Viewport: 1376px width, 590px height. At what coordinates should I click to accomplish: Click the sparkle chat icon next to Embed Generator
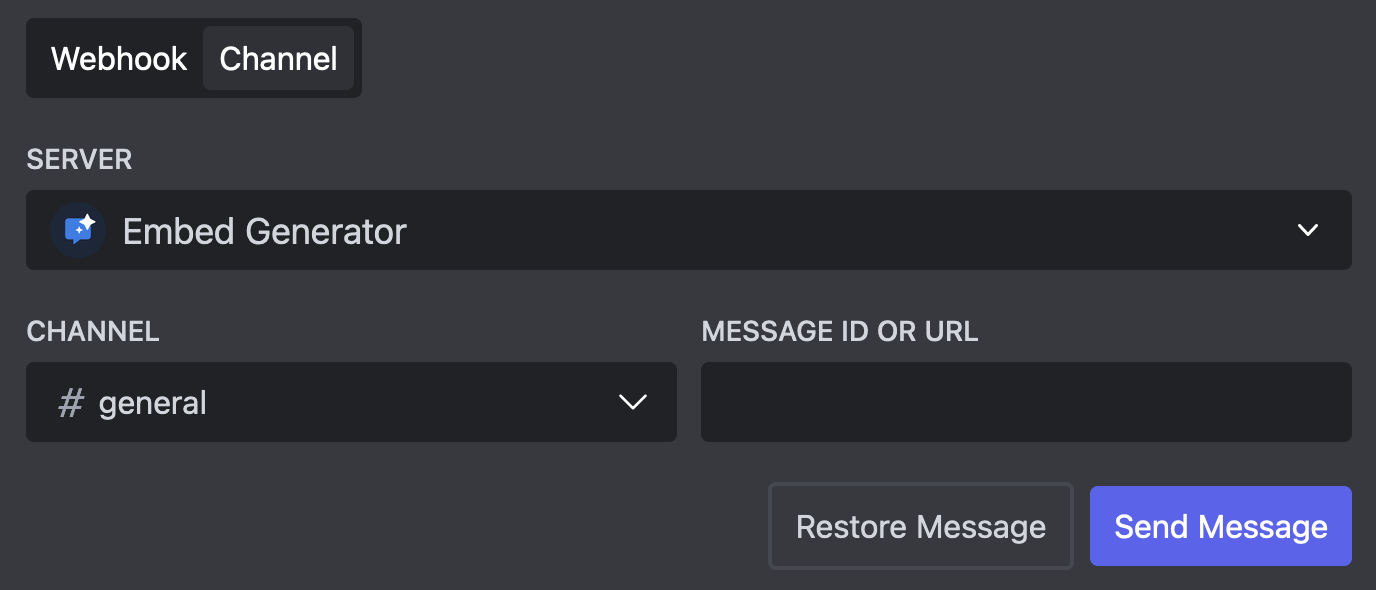click(x=77, y=230)
